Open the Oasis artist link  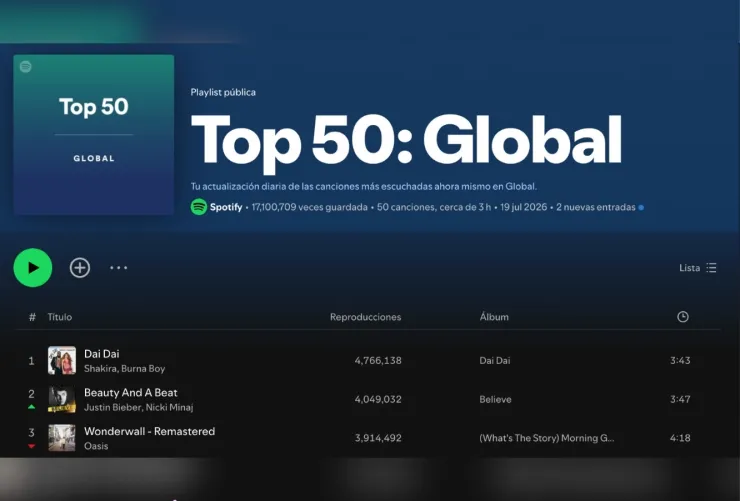(96, 446)
